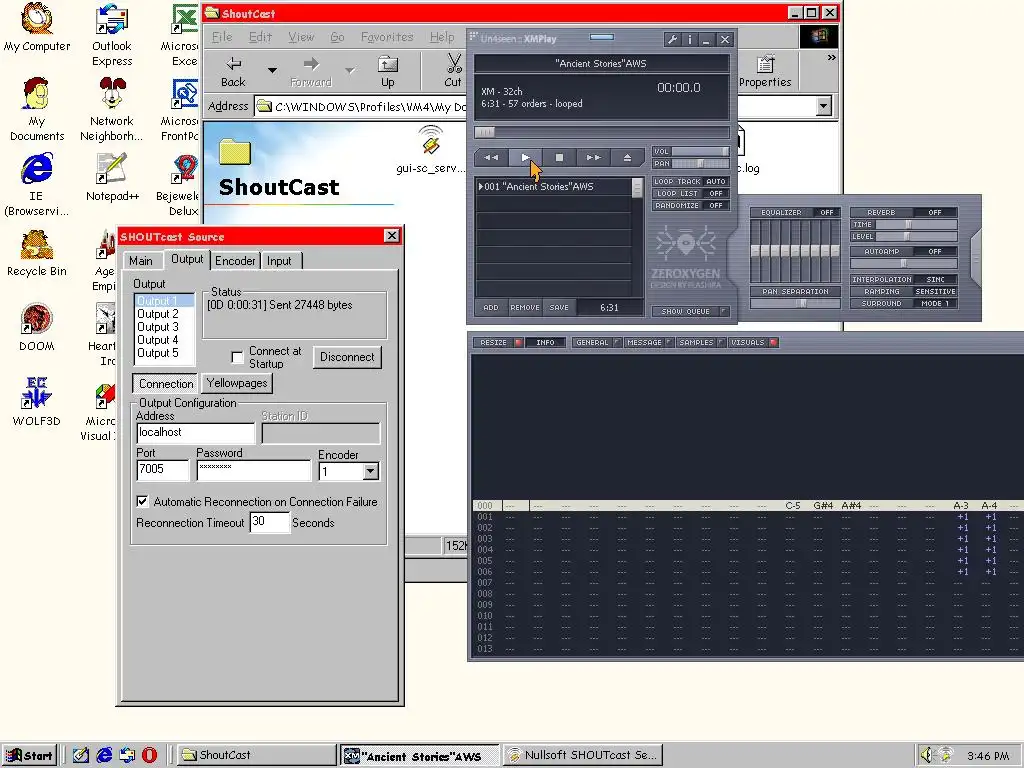Switch to the Input tab
This screenshot has height=768, width=1024.
pos(279,261)
